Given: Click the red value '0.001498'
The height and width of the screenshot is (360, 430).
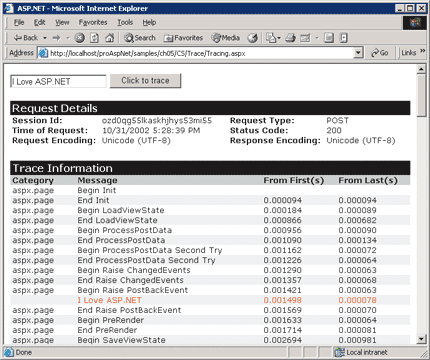Looking at the screenshot, I should coord(283,300).
